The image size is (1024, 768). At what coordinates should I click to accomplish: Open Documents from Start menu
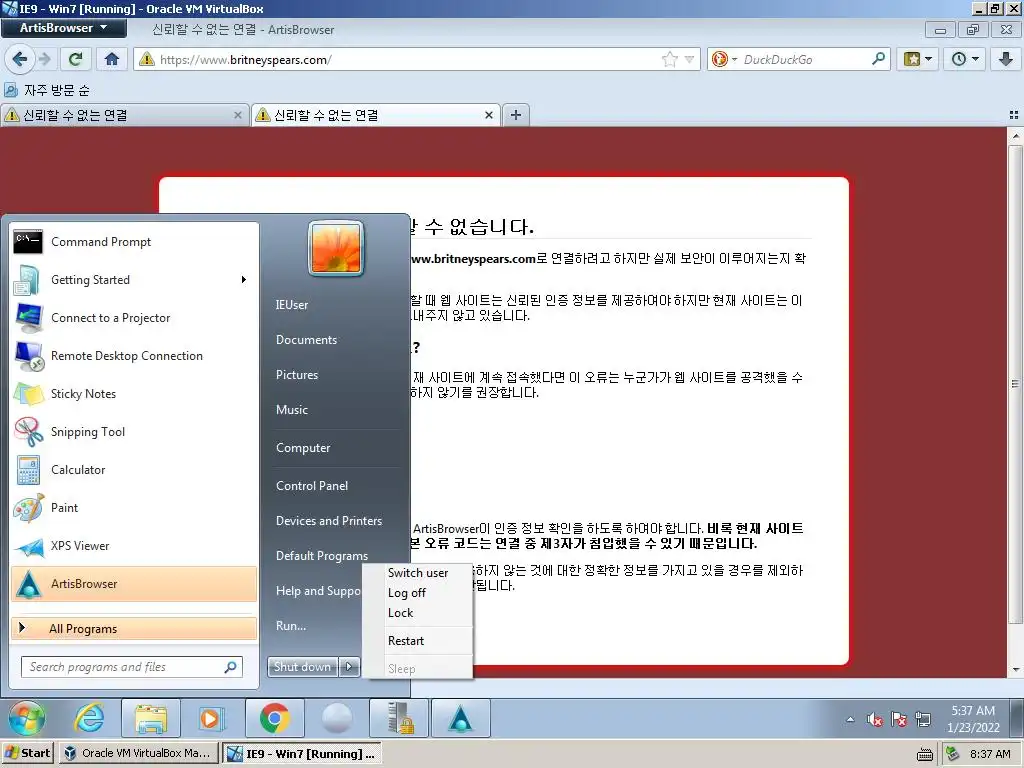pos(306,340)
